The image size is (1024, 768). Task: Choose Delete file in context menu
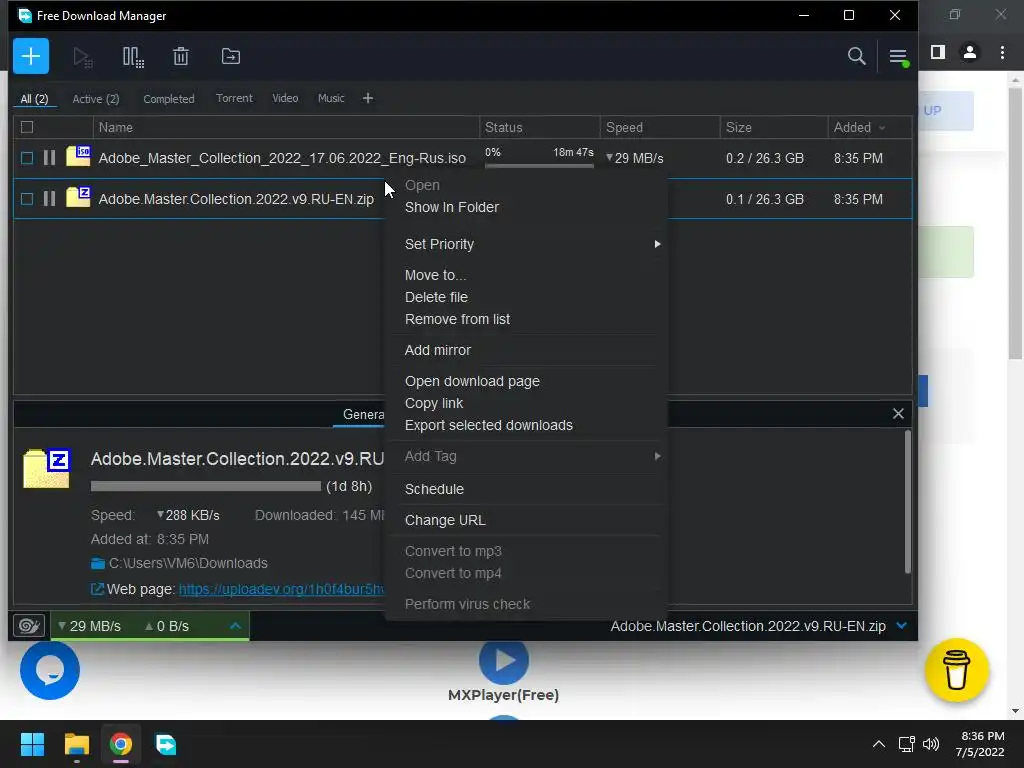pyautogui.click(x=436, y=297)
